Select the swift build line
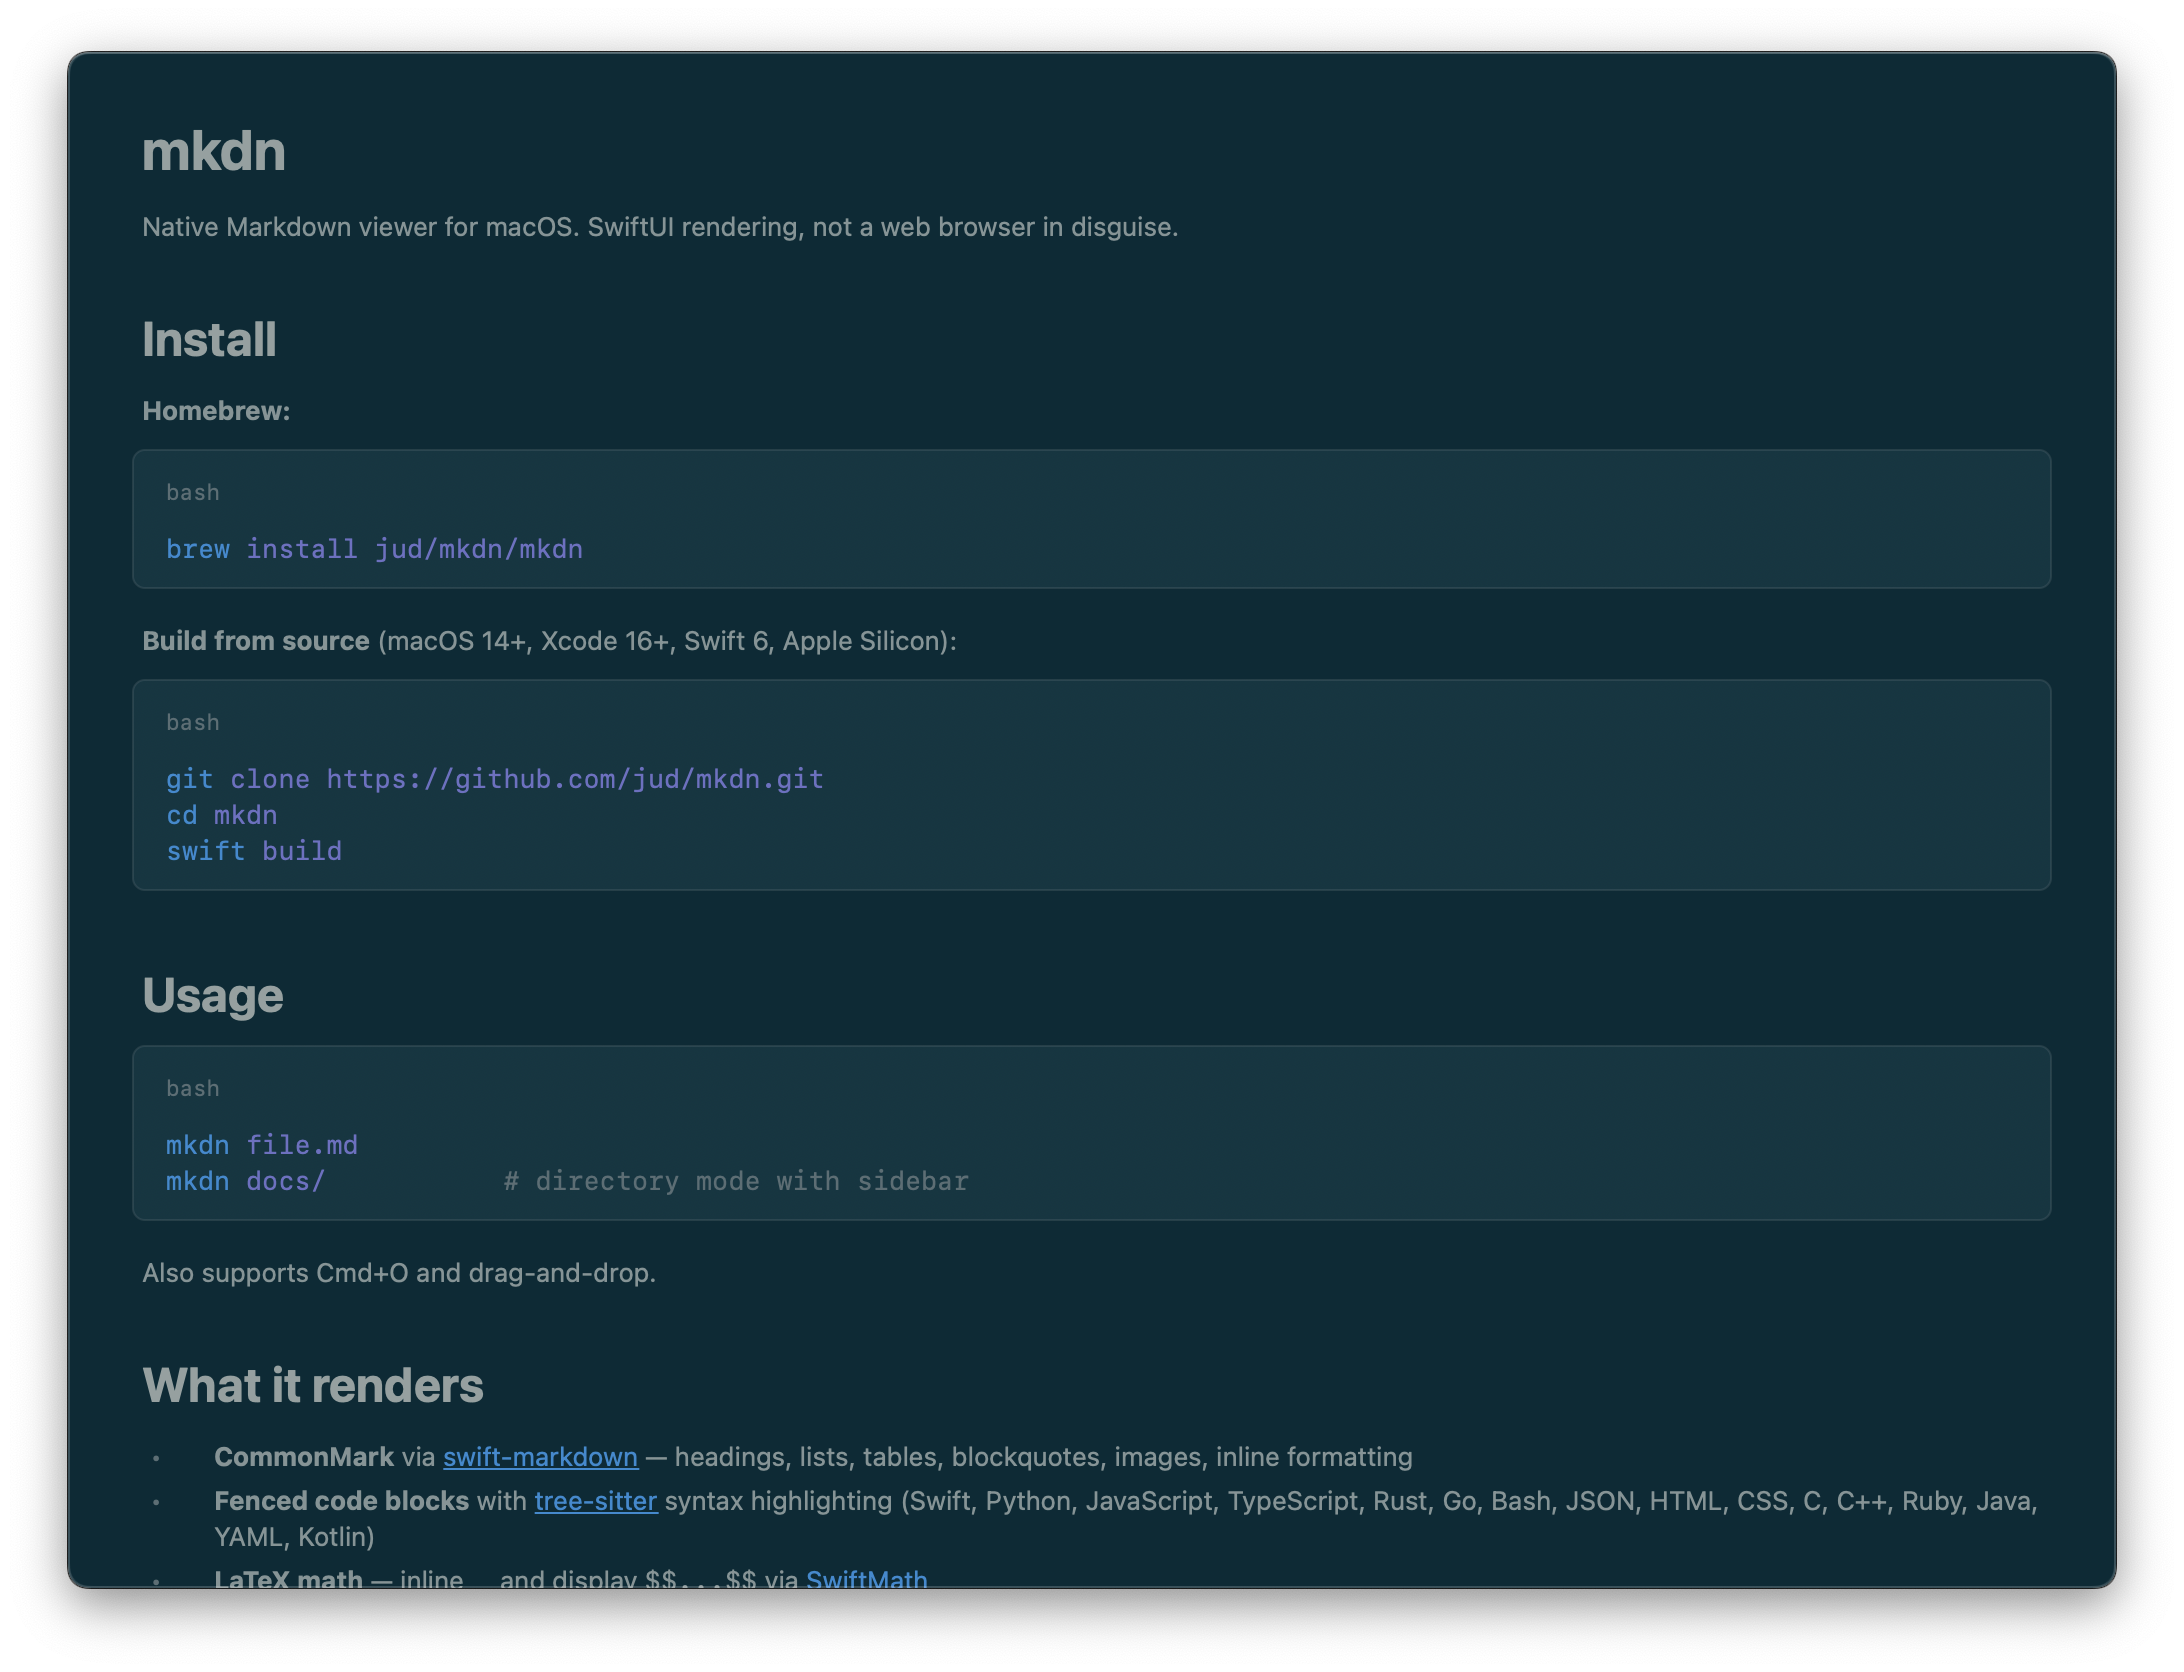This screenshot has height=1672, width=2184. [254, 851]
